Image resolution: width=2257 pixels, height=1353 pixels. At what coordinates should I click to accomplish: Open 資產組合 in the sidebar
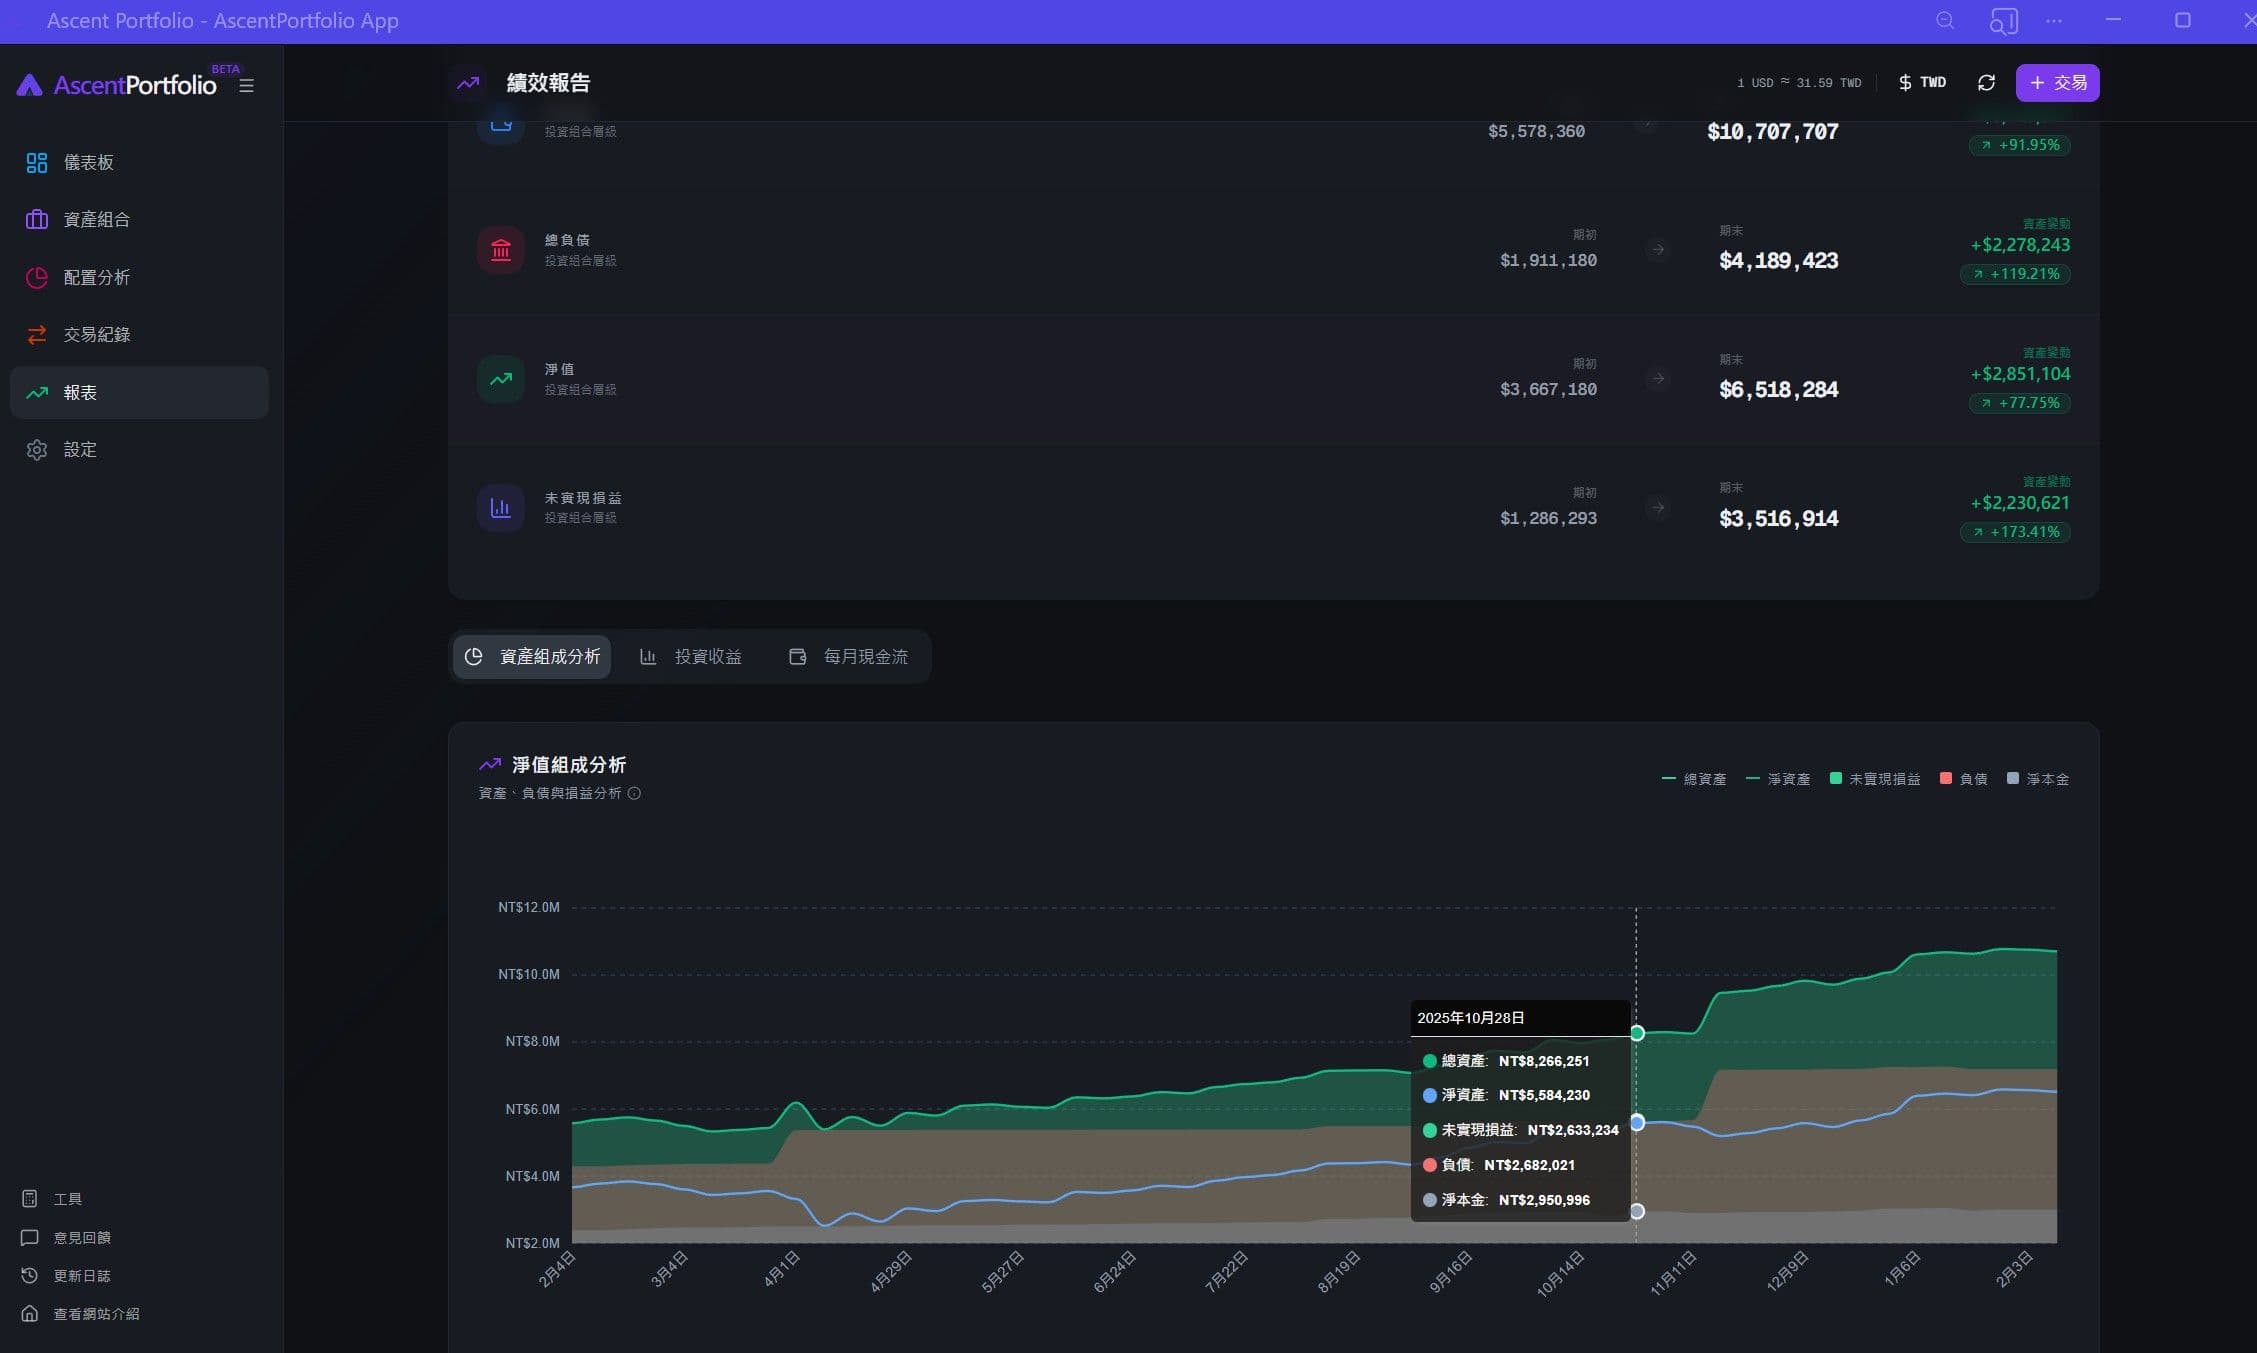[139, 220]
